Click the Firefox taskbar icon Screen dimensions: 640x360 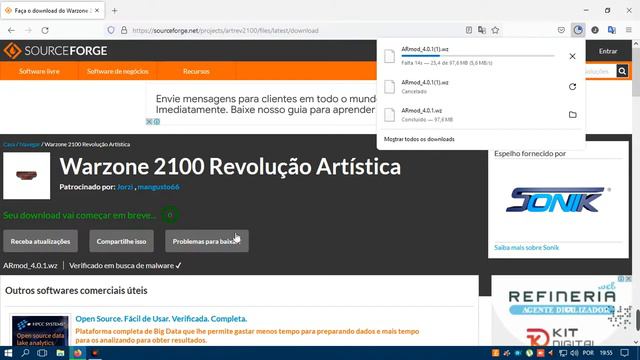[78, 353]
